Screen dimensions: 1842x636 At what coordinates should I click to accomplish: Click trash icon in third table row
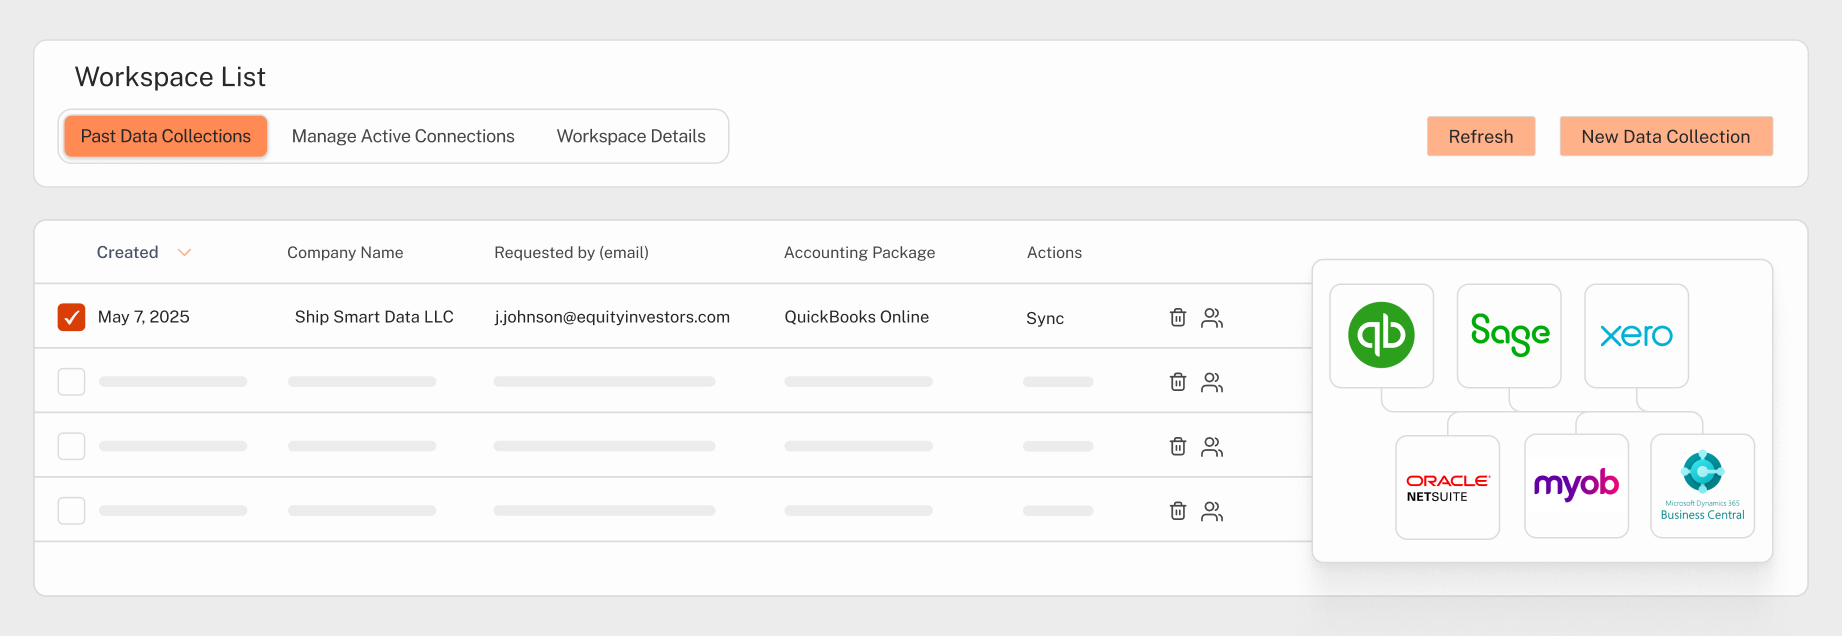coord(1178,446)
